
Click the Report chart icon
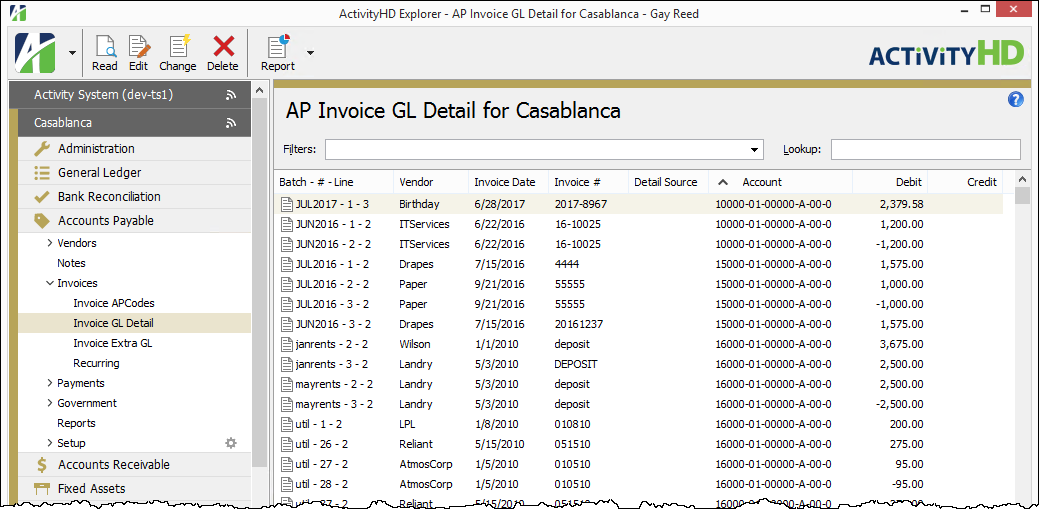pos(277,47)
